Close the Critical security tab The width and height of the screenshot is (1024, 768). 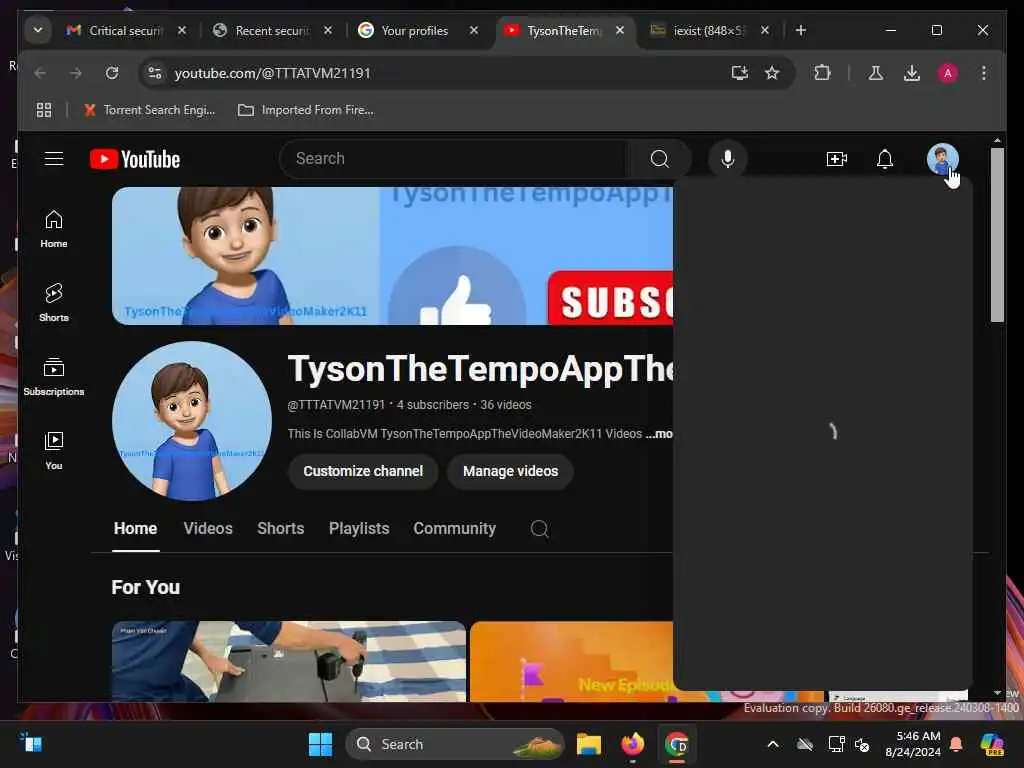(182, 31)
